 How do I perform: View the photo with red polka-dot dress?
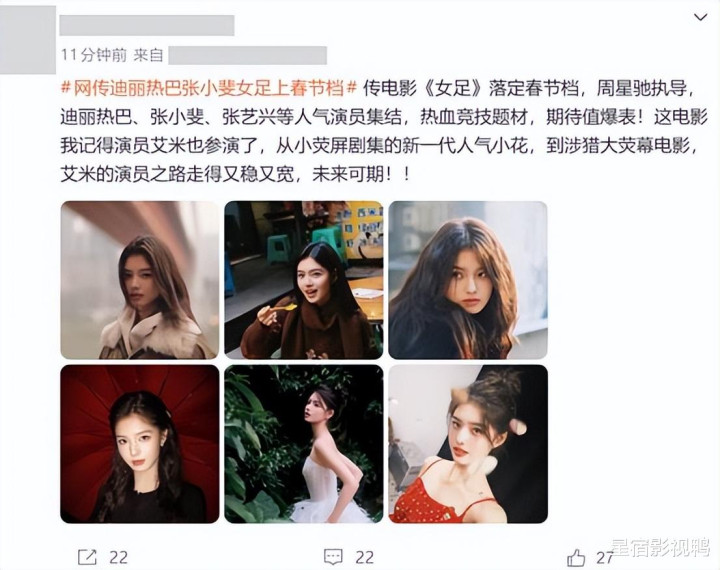[468, 444]
